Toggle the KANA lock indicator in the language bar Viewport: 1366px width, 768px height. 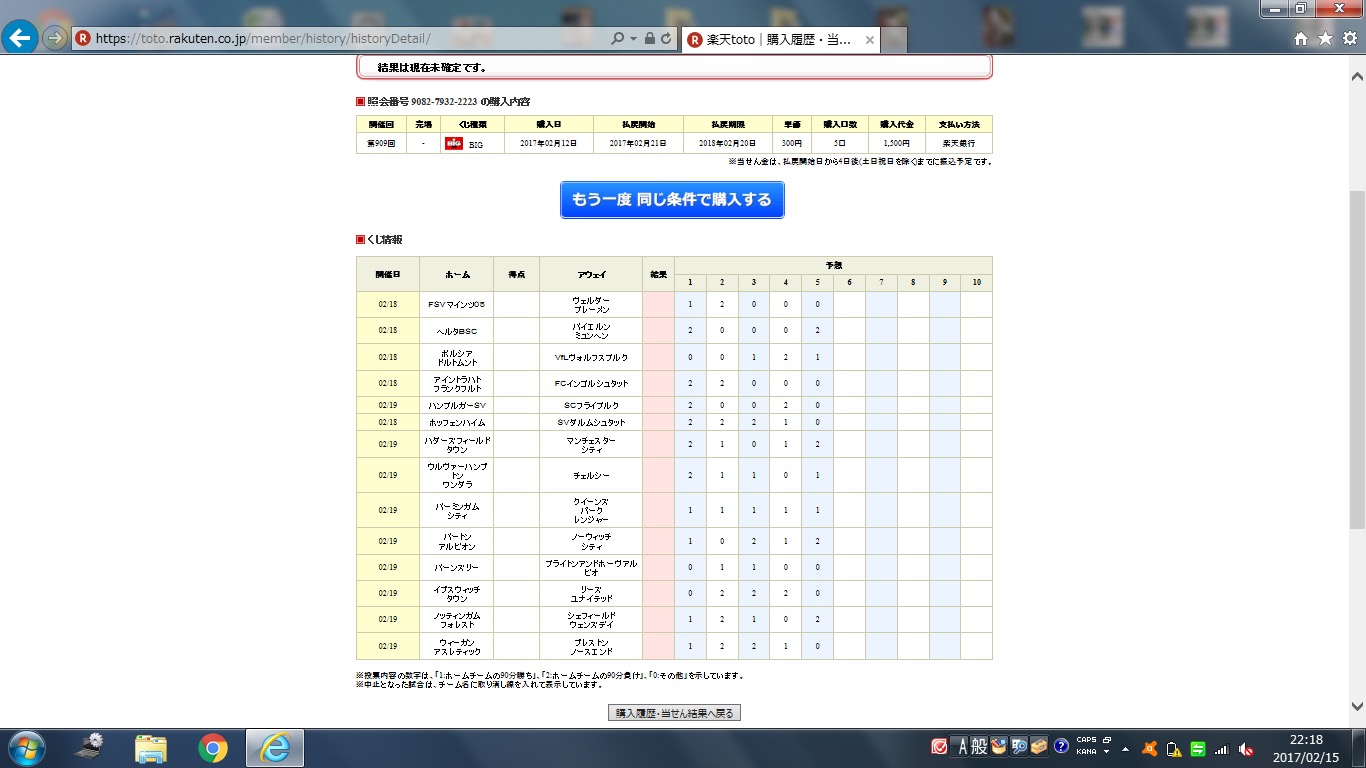(x=1086, y=752)
